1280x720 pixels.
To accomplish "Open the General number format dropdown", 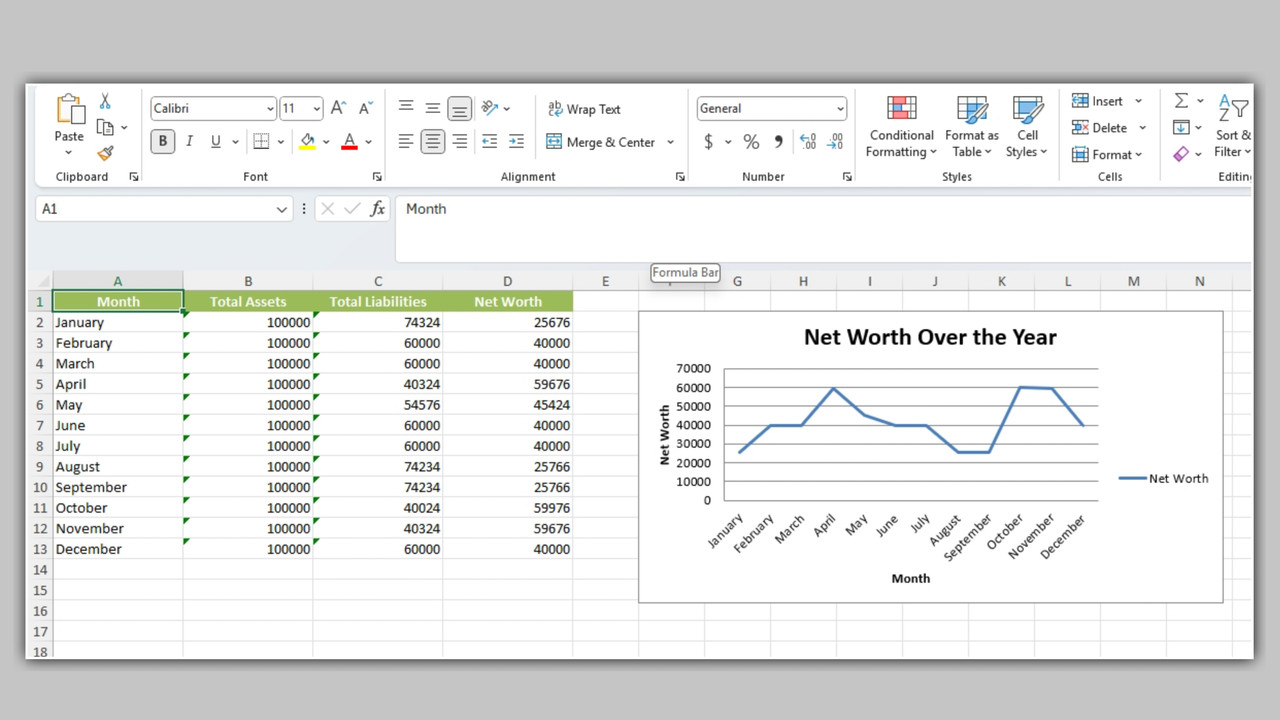I will coord(840,109).
